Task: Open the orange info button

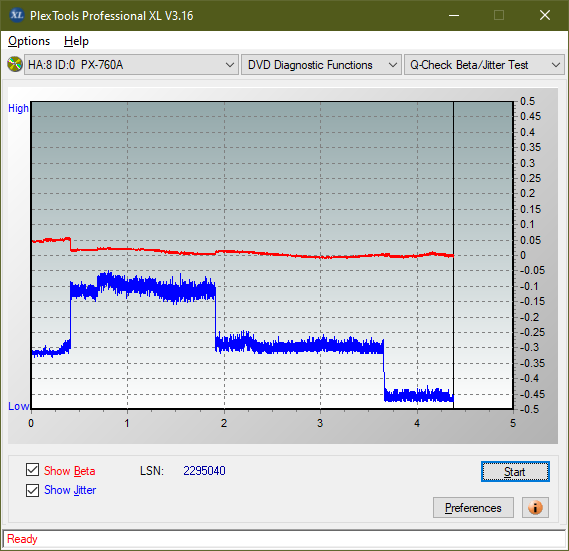Action: click(535, 507)
